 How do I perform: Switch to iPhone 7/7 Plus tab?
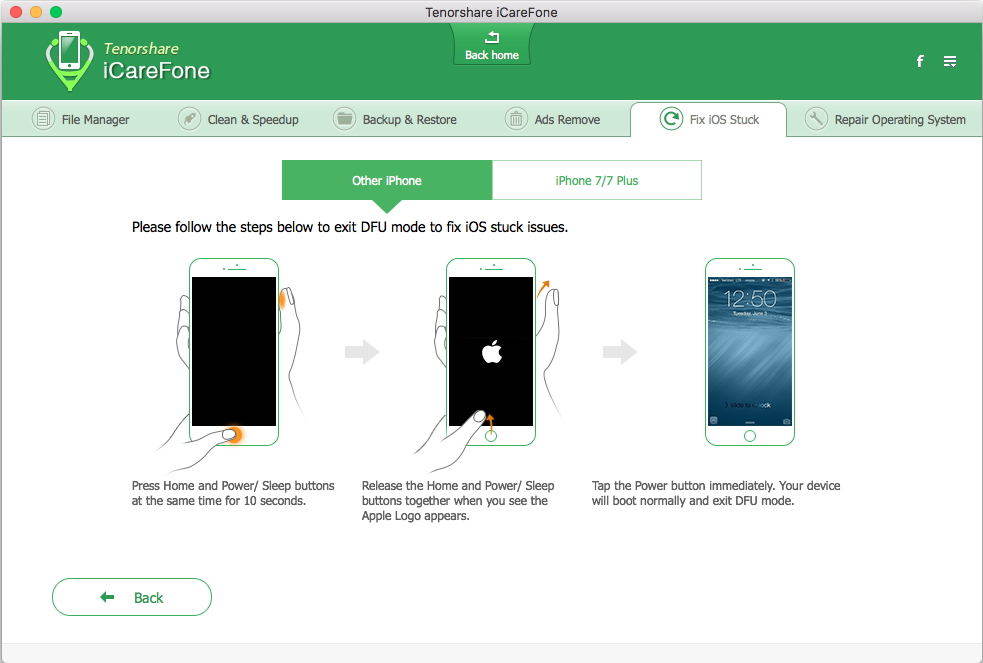coord(597,180)
